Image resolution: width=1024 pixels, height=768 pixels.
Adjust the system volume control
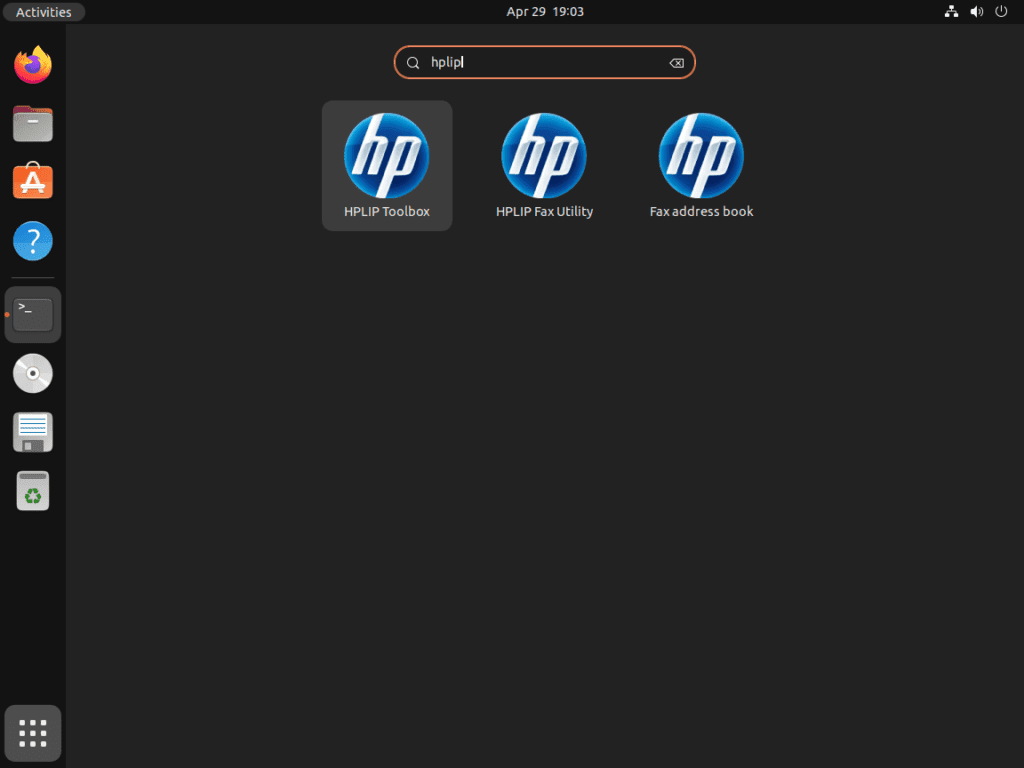click(976, 11)
